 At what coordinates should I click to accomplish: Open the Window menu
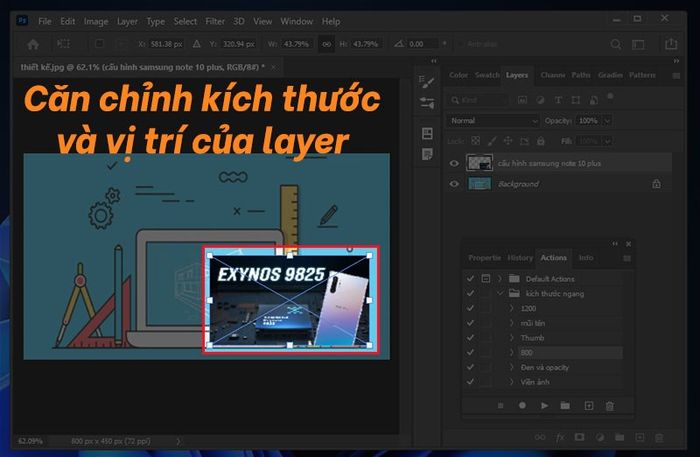(296, 21)
